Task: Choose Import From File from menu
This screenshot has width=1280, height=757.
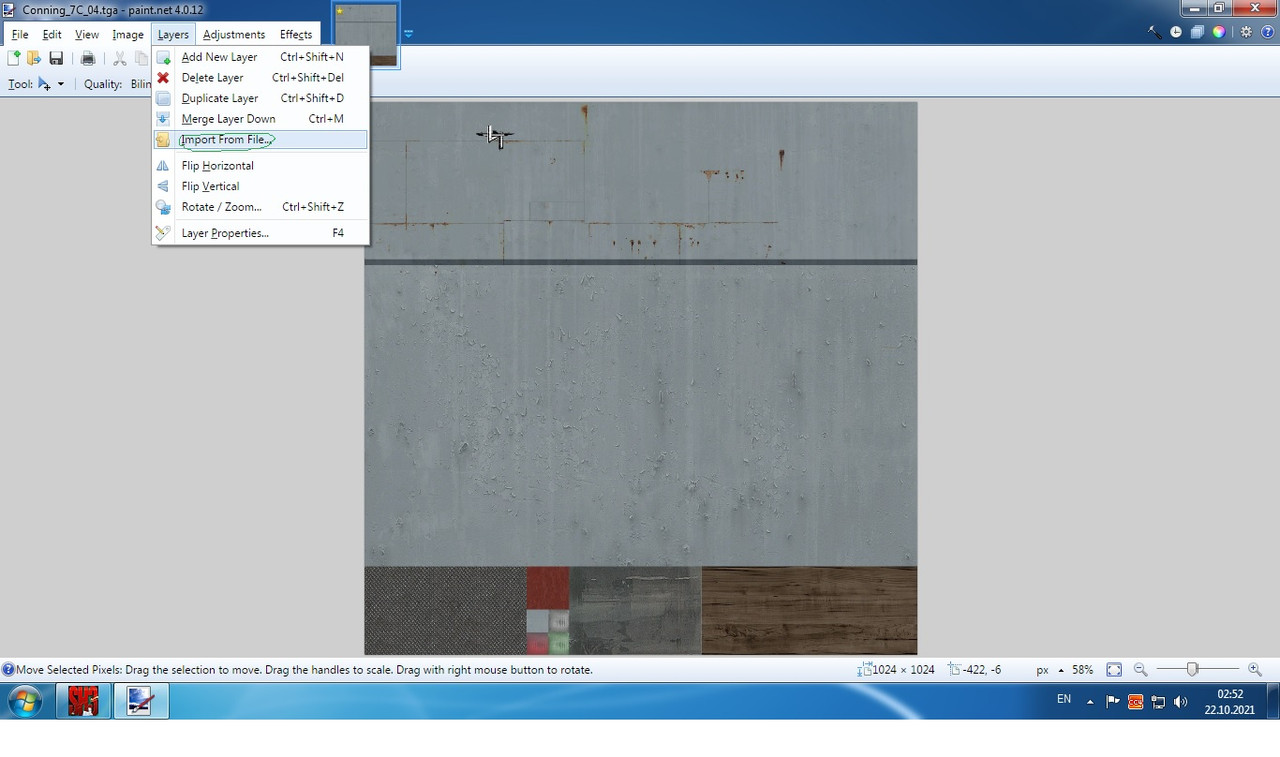Action: [261, 140]
